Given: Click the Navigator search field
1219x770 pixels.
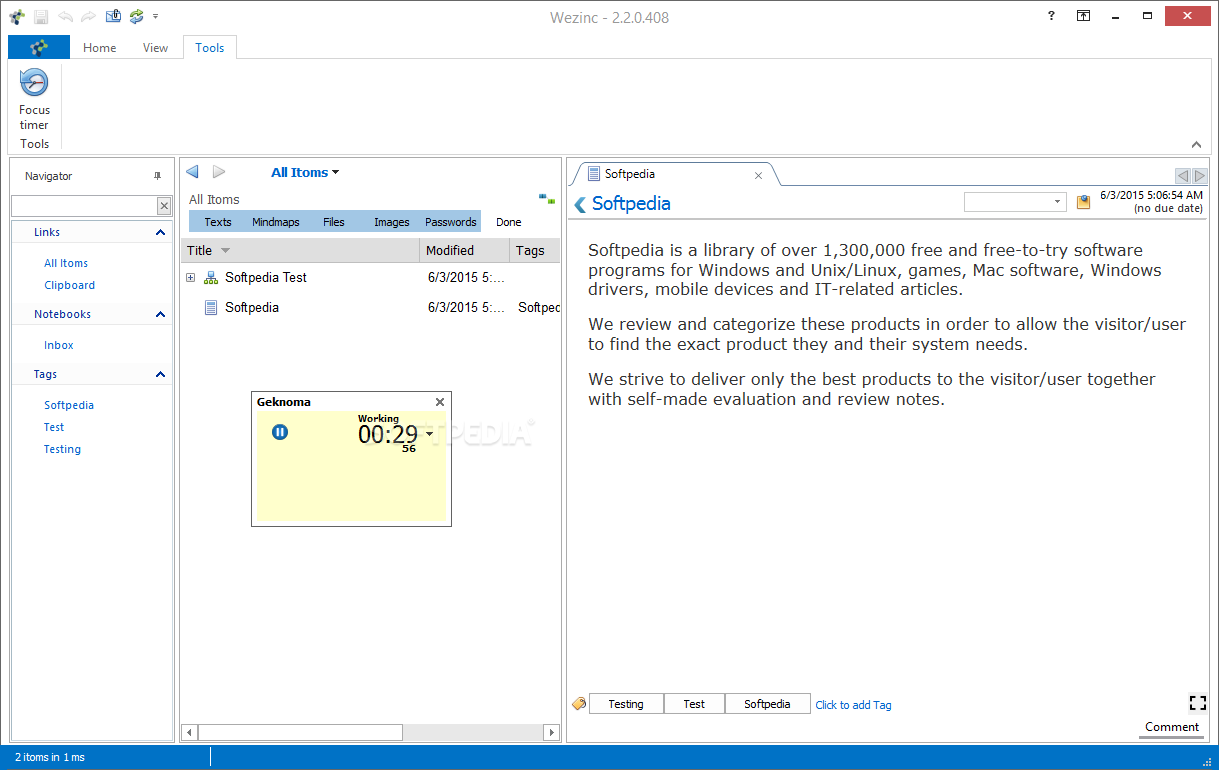Looking at the screenshot, I should click(84, 205).
